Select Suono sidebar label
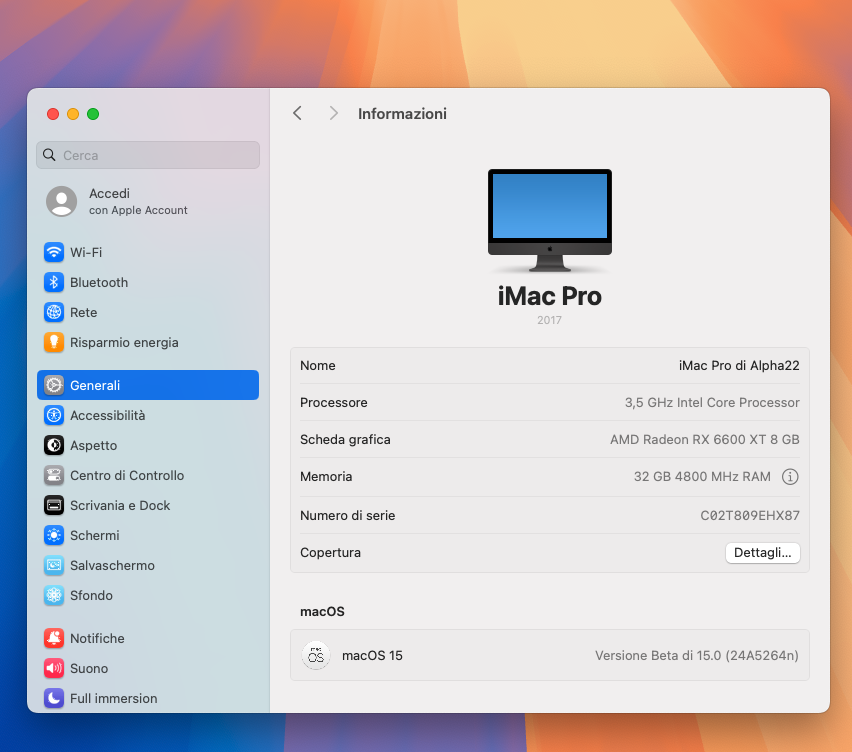Image resolution: width=852 pixels, height=752 pixels. [x=89, y=668]
